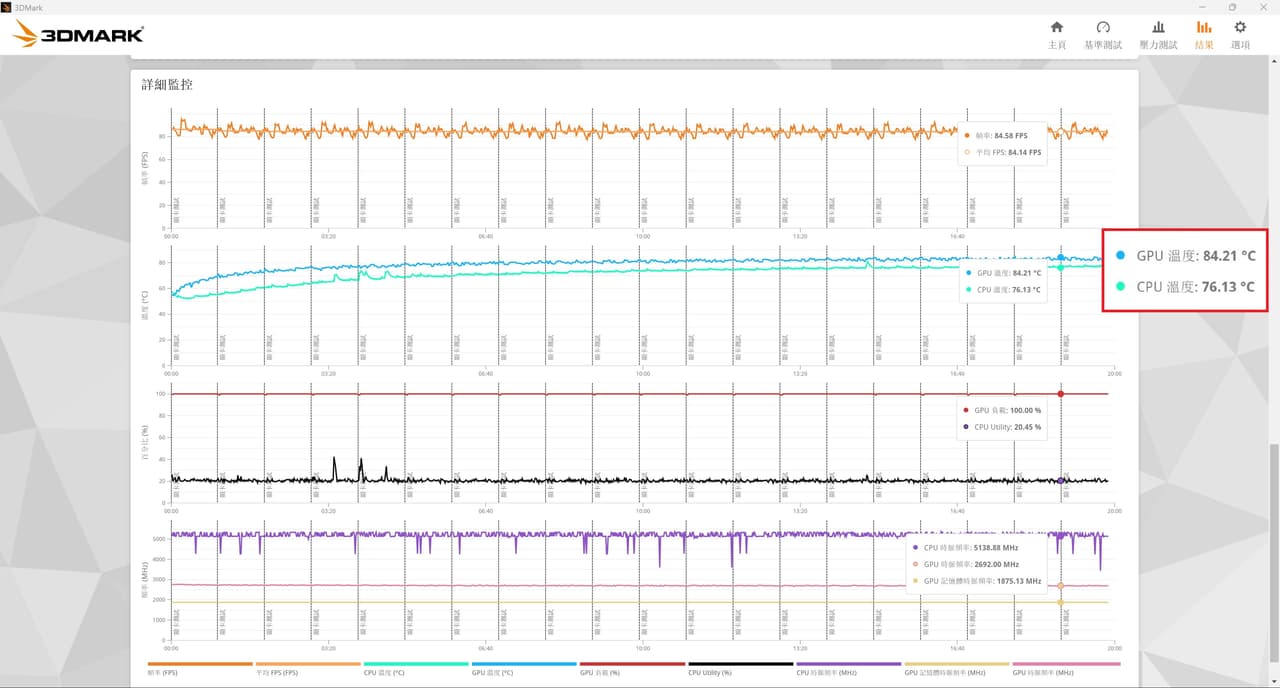
Task: Toggle the GPU 溫度 legend series
Action: (524, 668)
